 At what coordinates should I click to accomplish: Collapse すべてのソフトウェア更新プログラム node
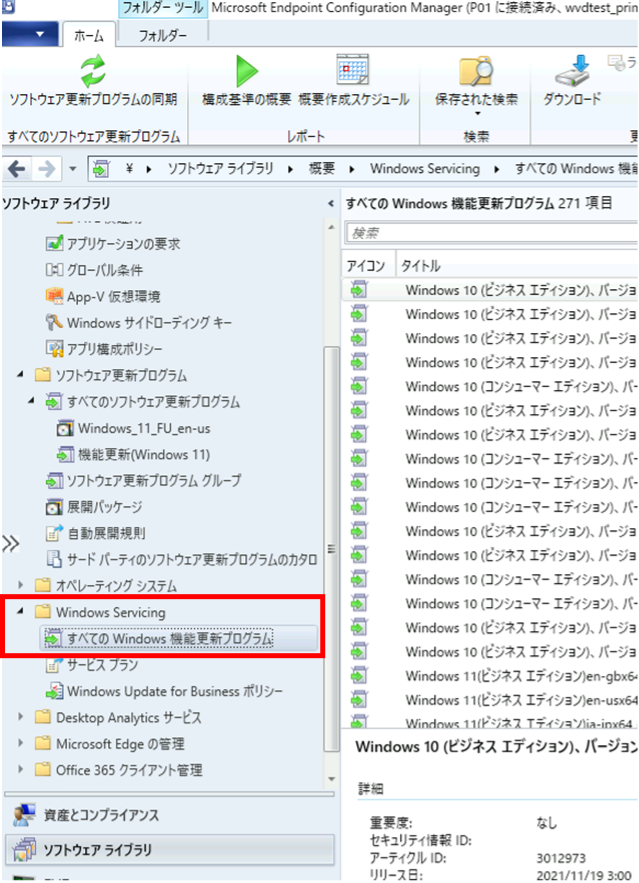coord(32,401)
